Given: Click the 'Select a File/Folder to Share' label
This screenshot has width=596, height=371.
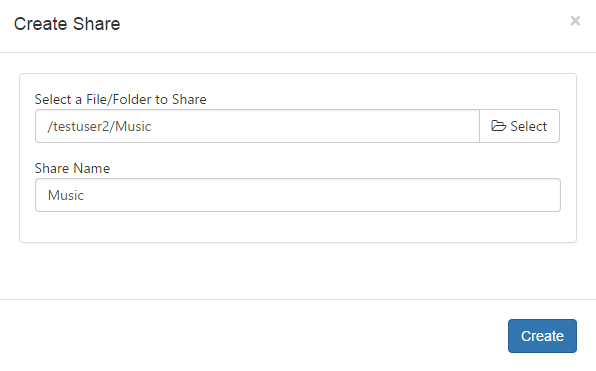Looking at the screenshot, I should 120,99.
